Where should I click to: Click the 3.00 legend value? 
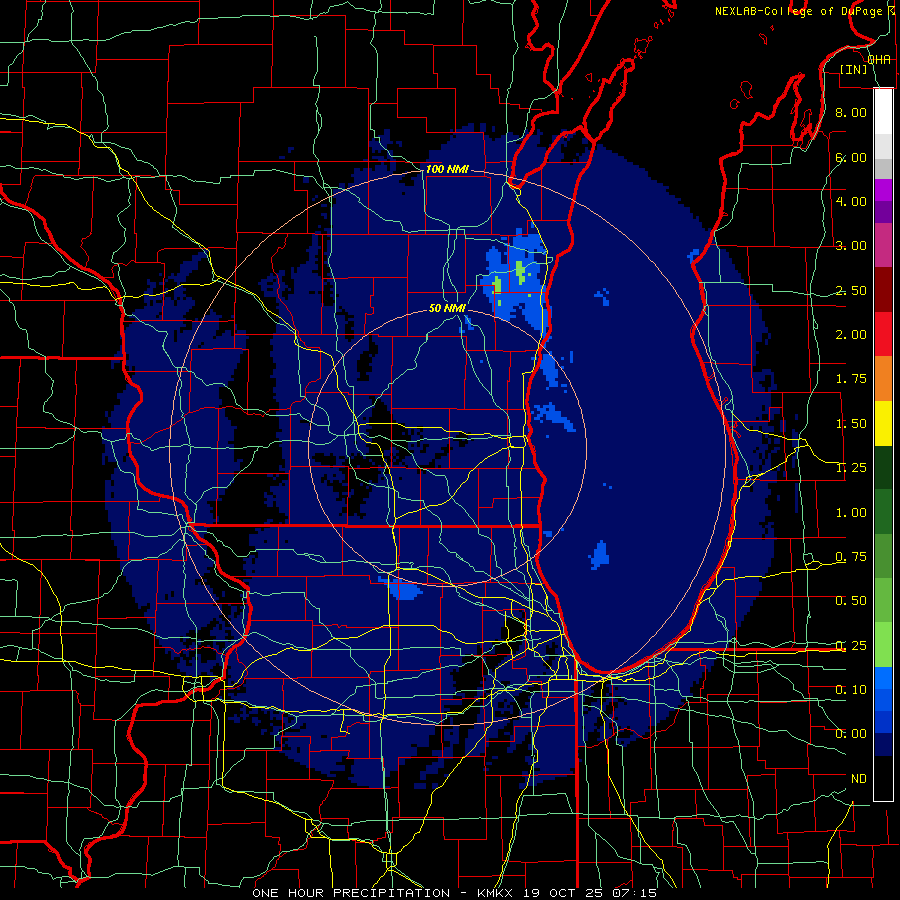click(851, 246)
